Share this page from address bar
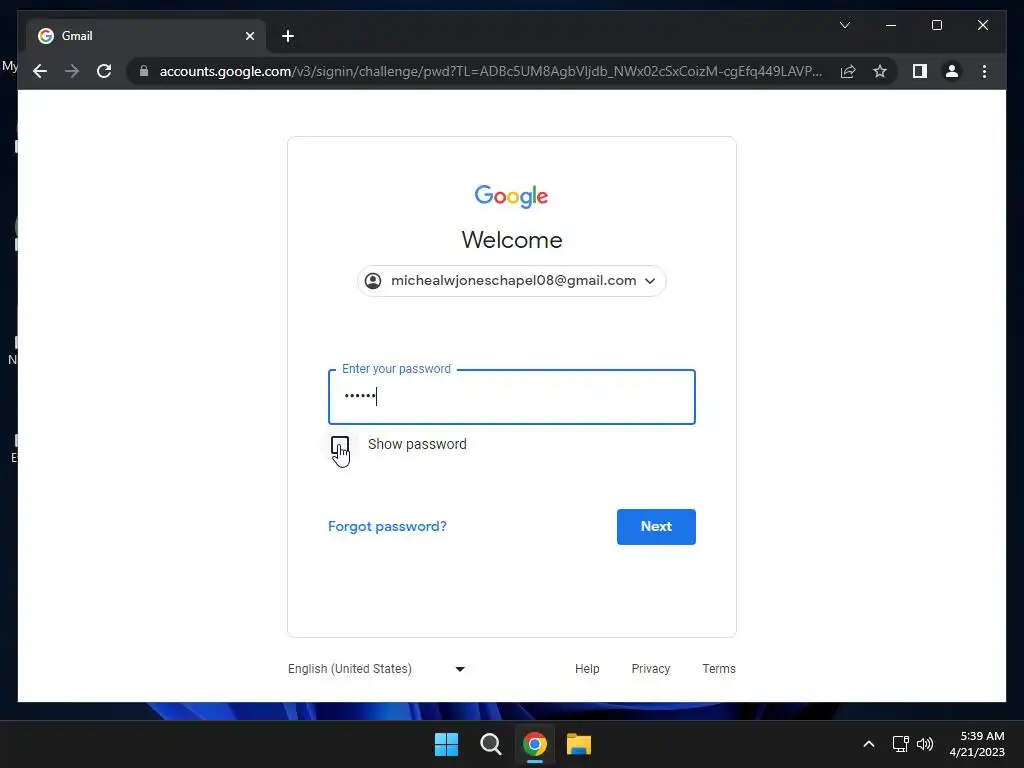The image size is (1024, 768). coord(848,71)
